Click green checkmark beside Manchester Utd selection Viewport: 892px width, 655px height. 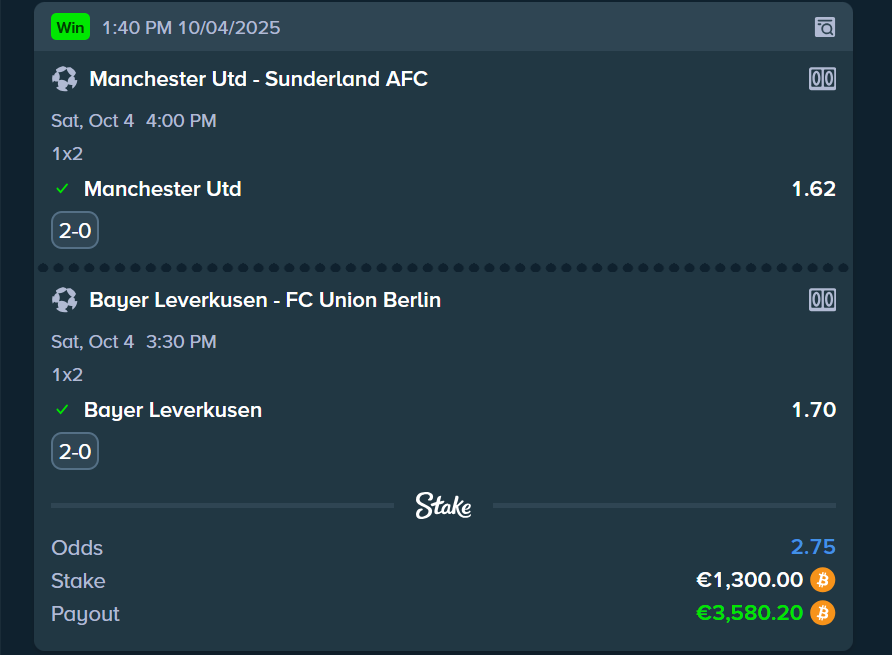click(x=62, y=189)
